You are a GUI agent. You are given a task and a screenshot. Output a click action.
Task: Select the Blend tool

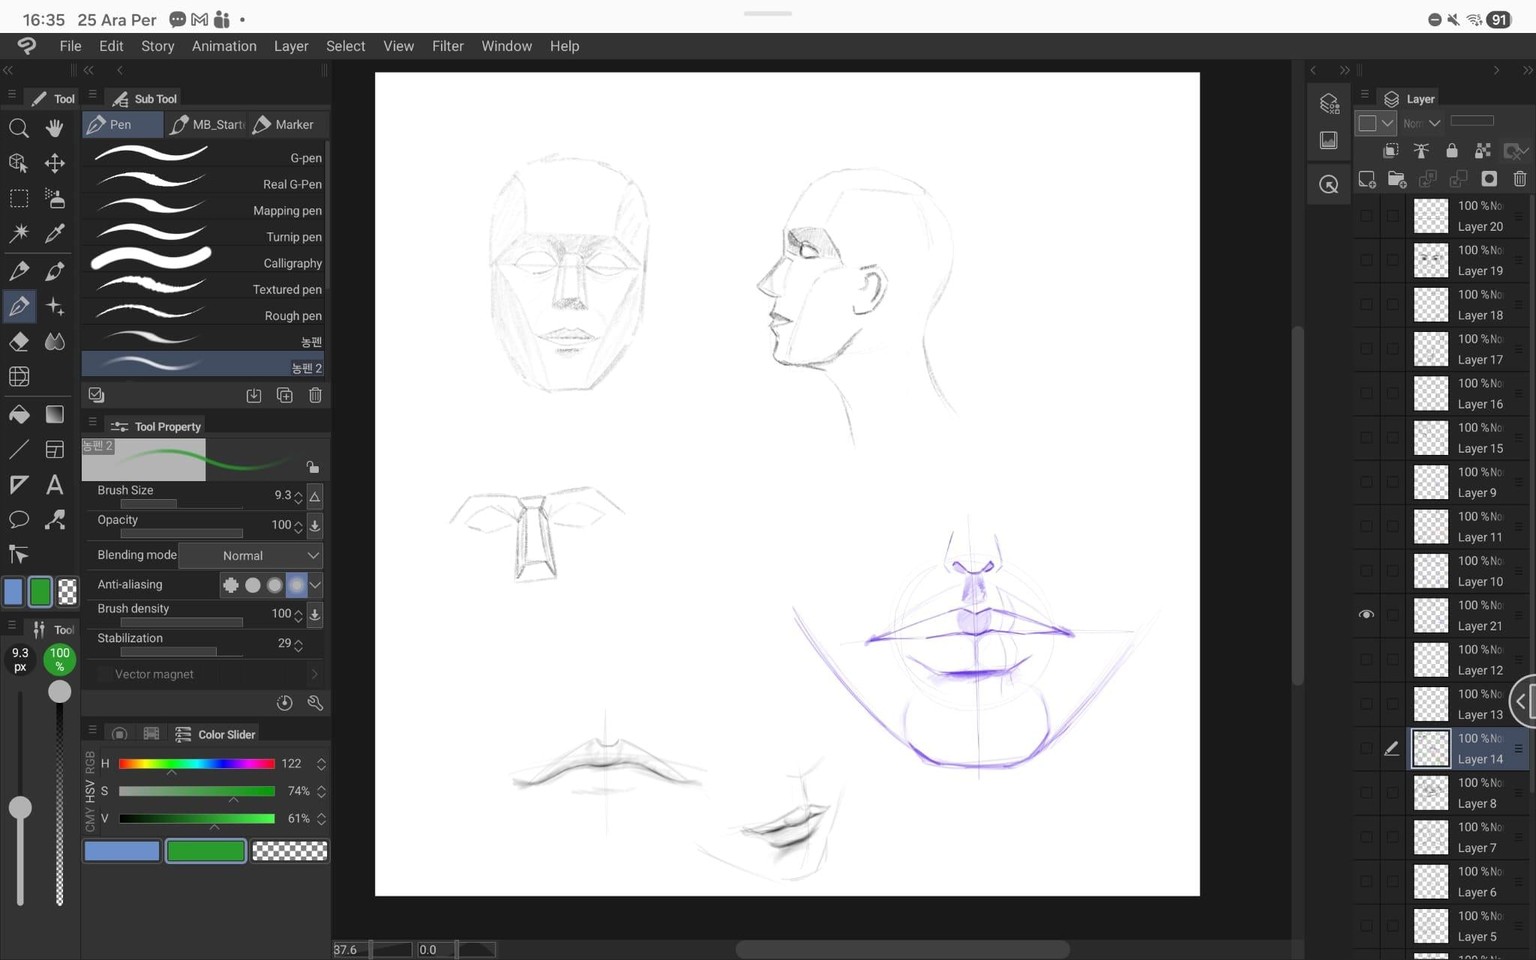click(55, 342)
